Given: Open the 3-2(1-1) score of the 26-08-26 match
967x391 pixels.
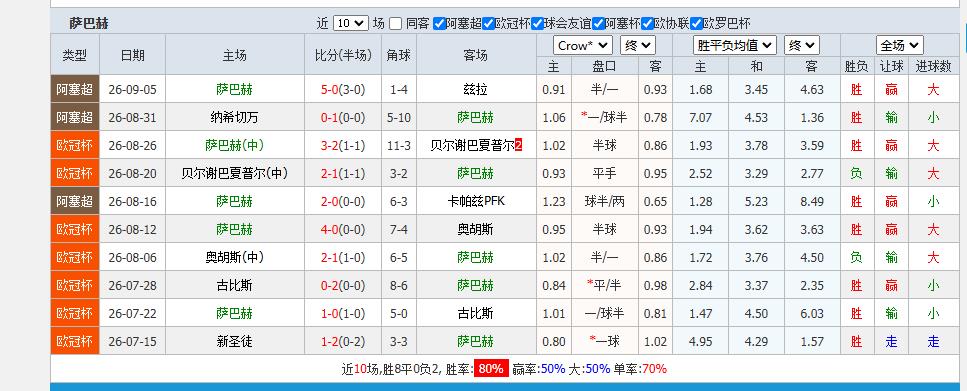Looking at the screenshot, I should [343, 146].
